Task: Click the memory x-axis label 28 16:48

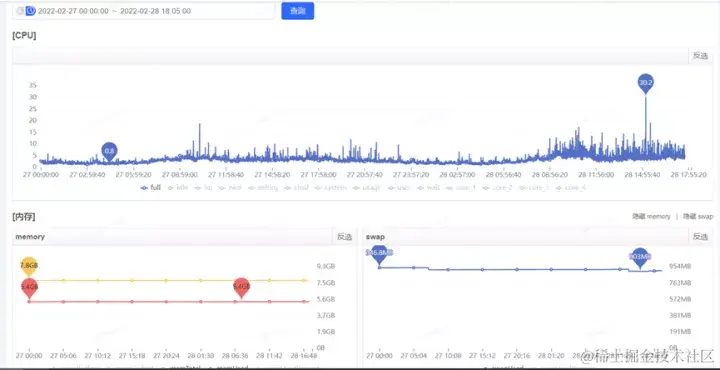Action: [x=304, y=356]
